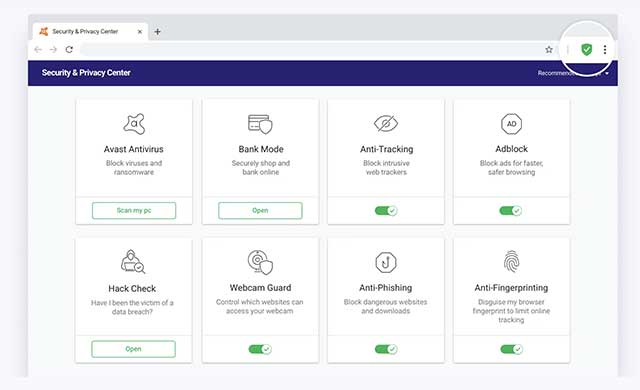Click the Bank Mode card title

pos(261,149)
